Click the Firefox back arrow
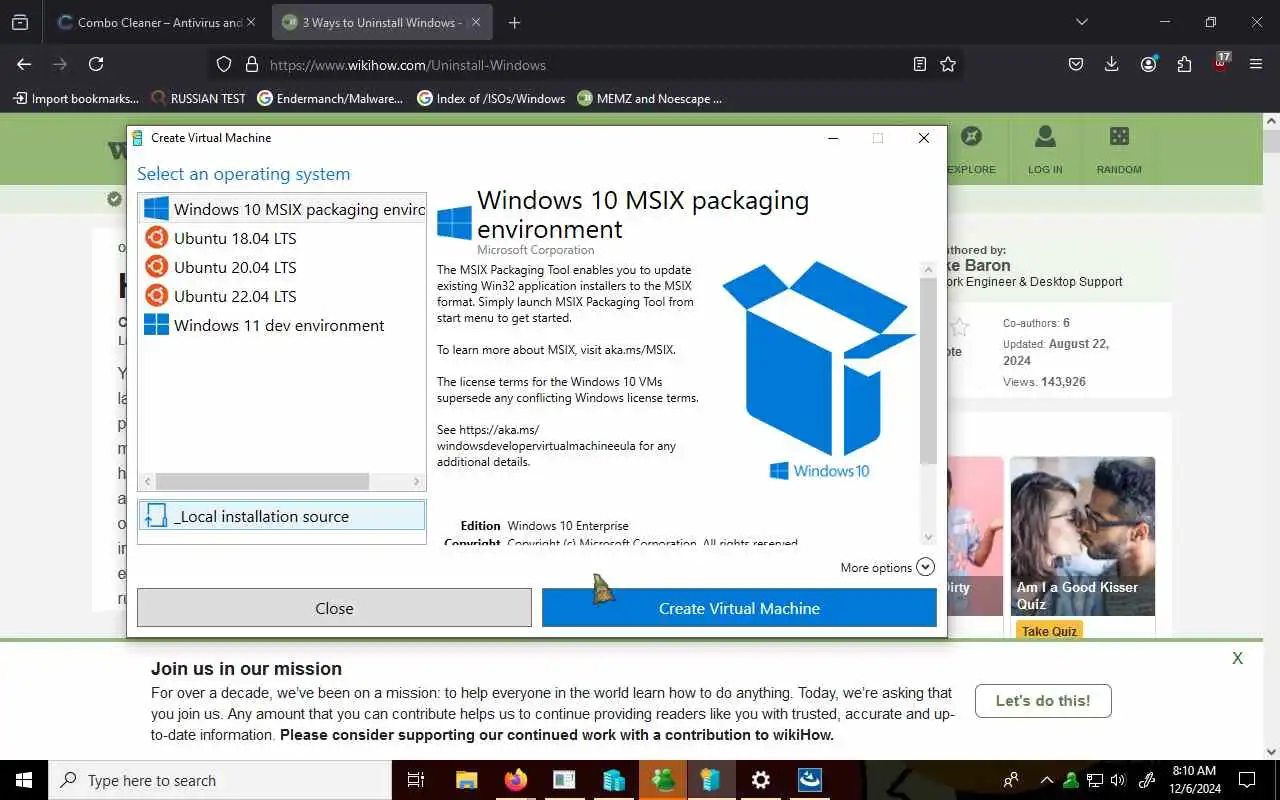Image resolution: width=1280 pixels, height=800 pixels. (24, 64)
